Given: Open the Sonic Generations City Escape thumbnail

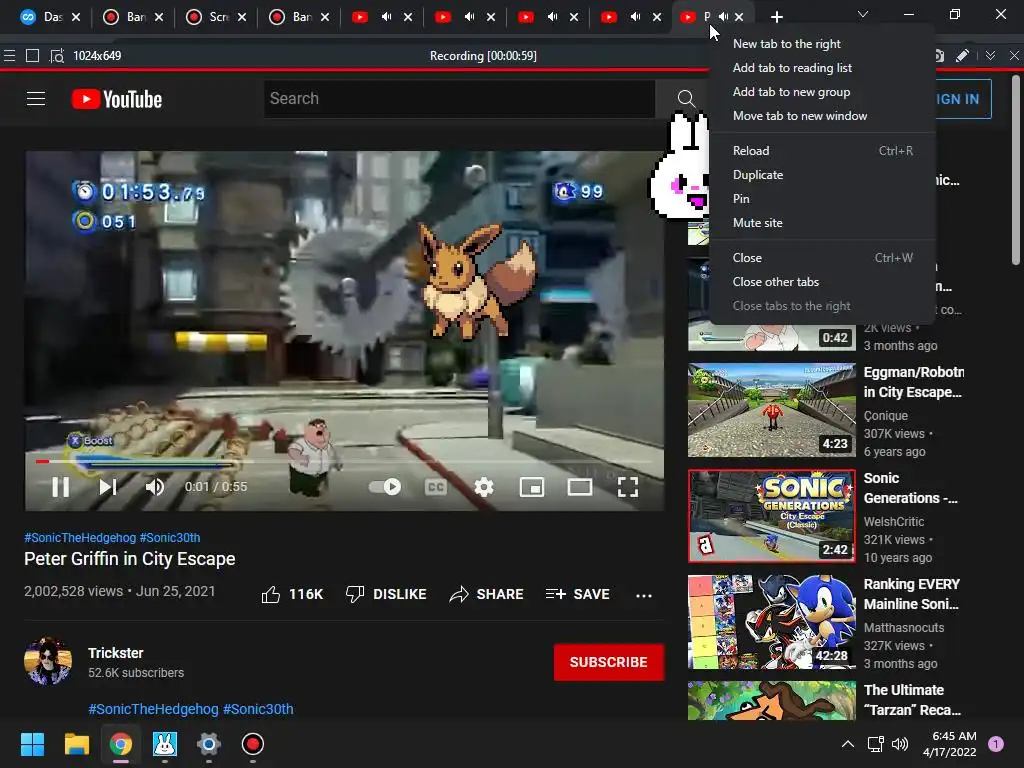Looking at the screenshot, I should [x=771, y=516].
